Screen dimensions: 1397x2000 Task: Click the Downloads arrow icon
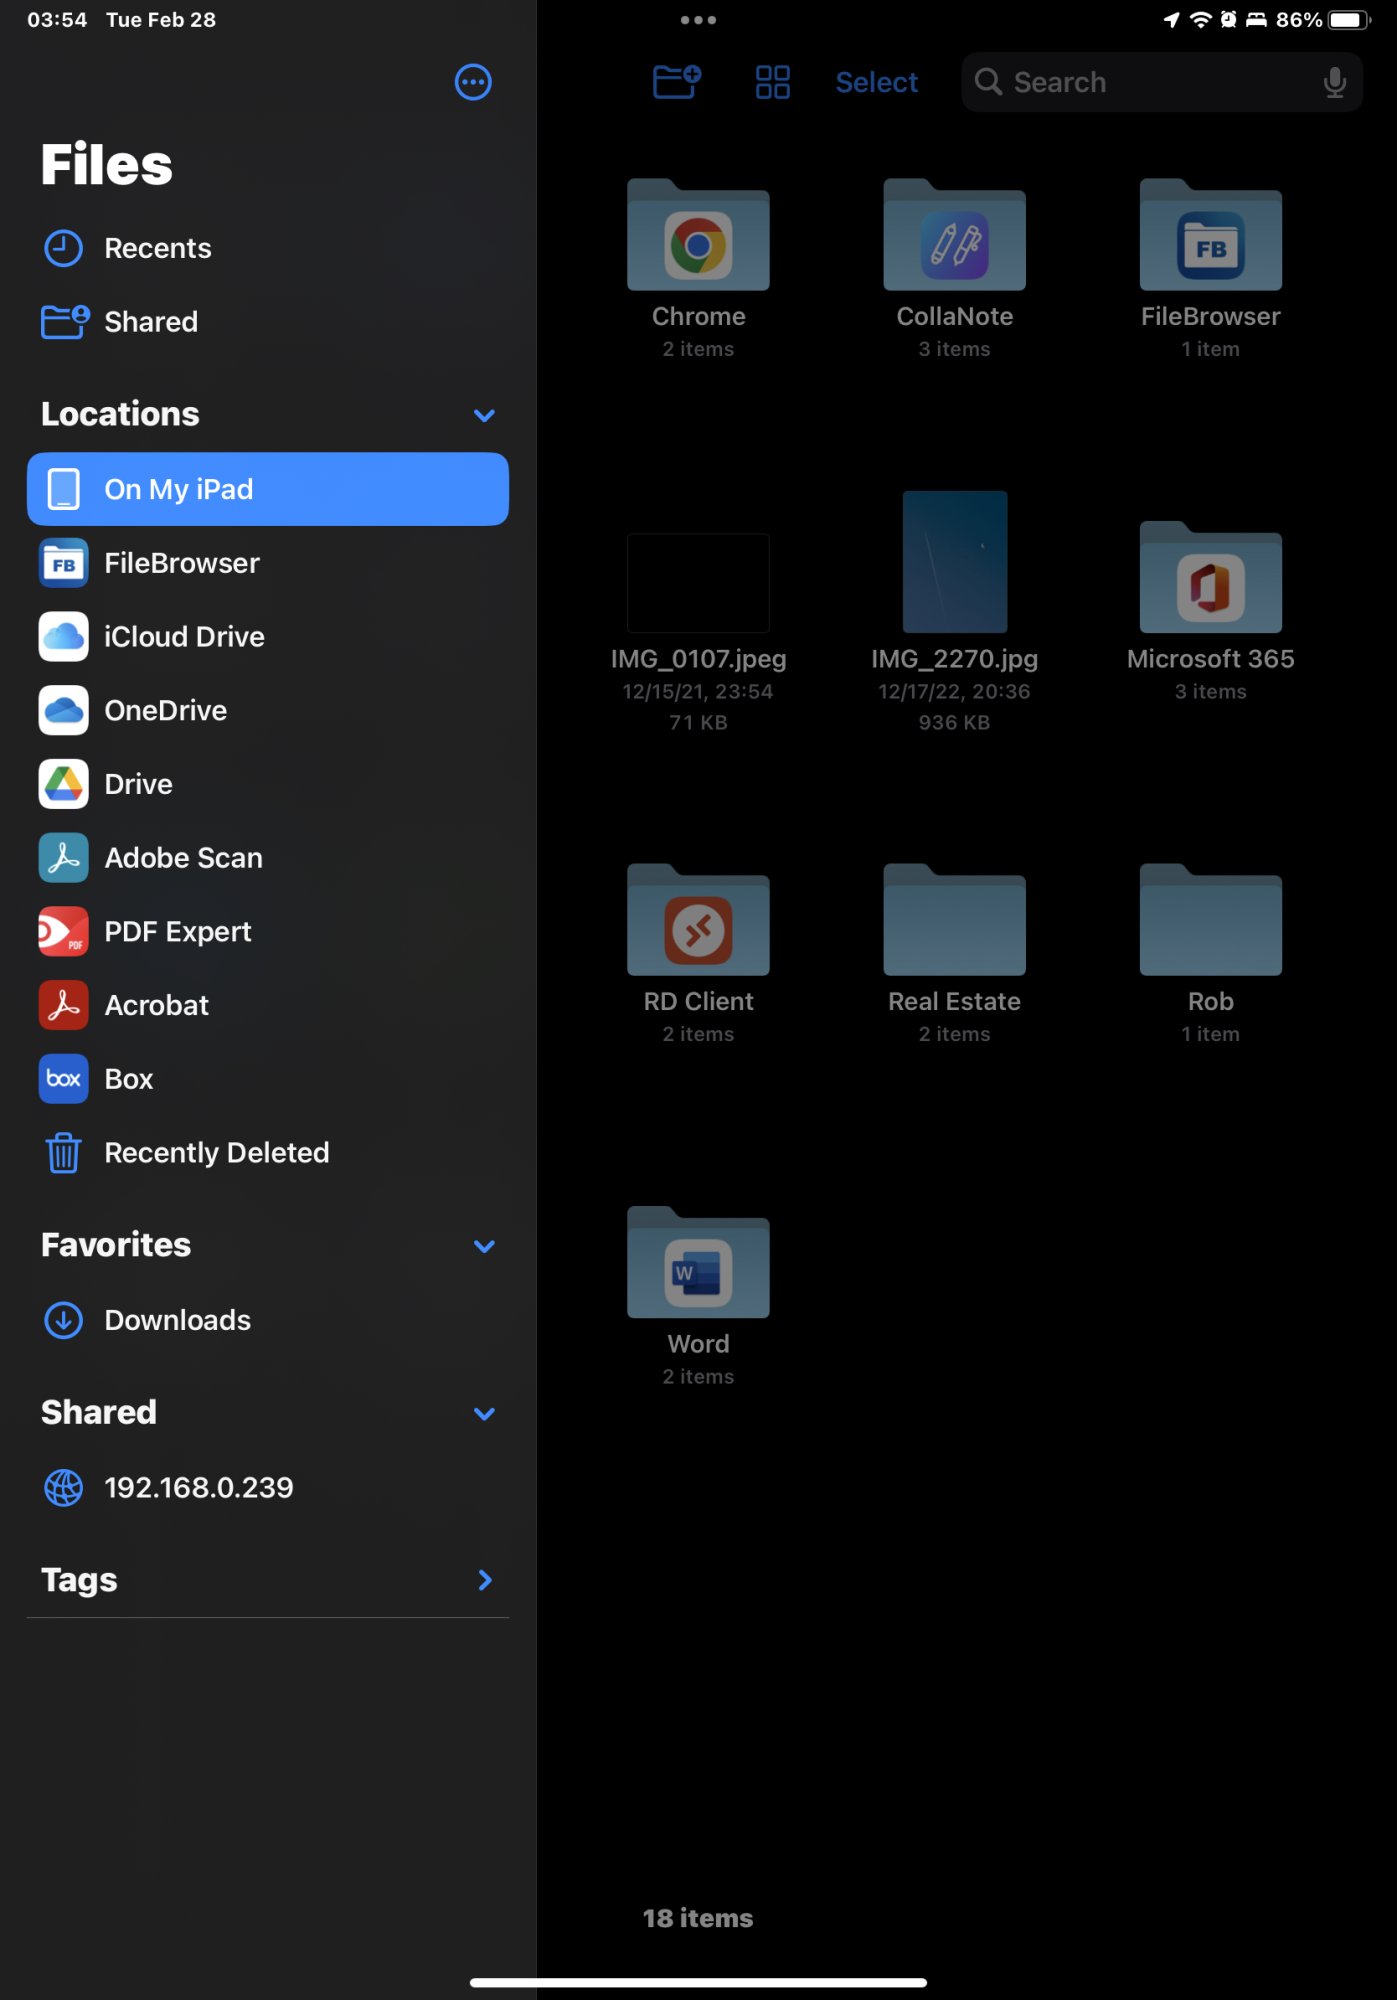tap(64, 1320)
